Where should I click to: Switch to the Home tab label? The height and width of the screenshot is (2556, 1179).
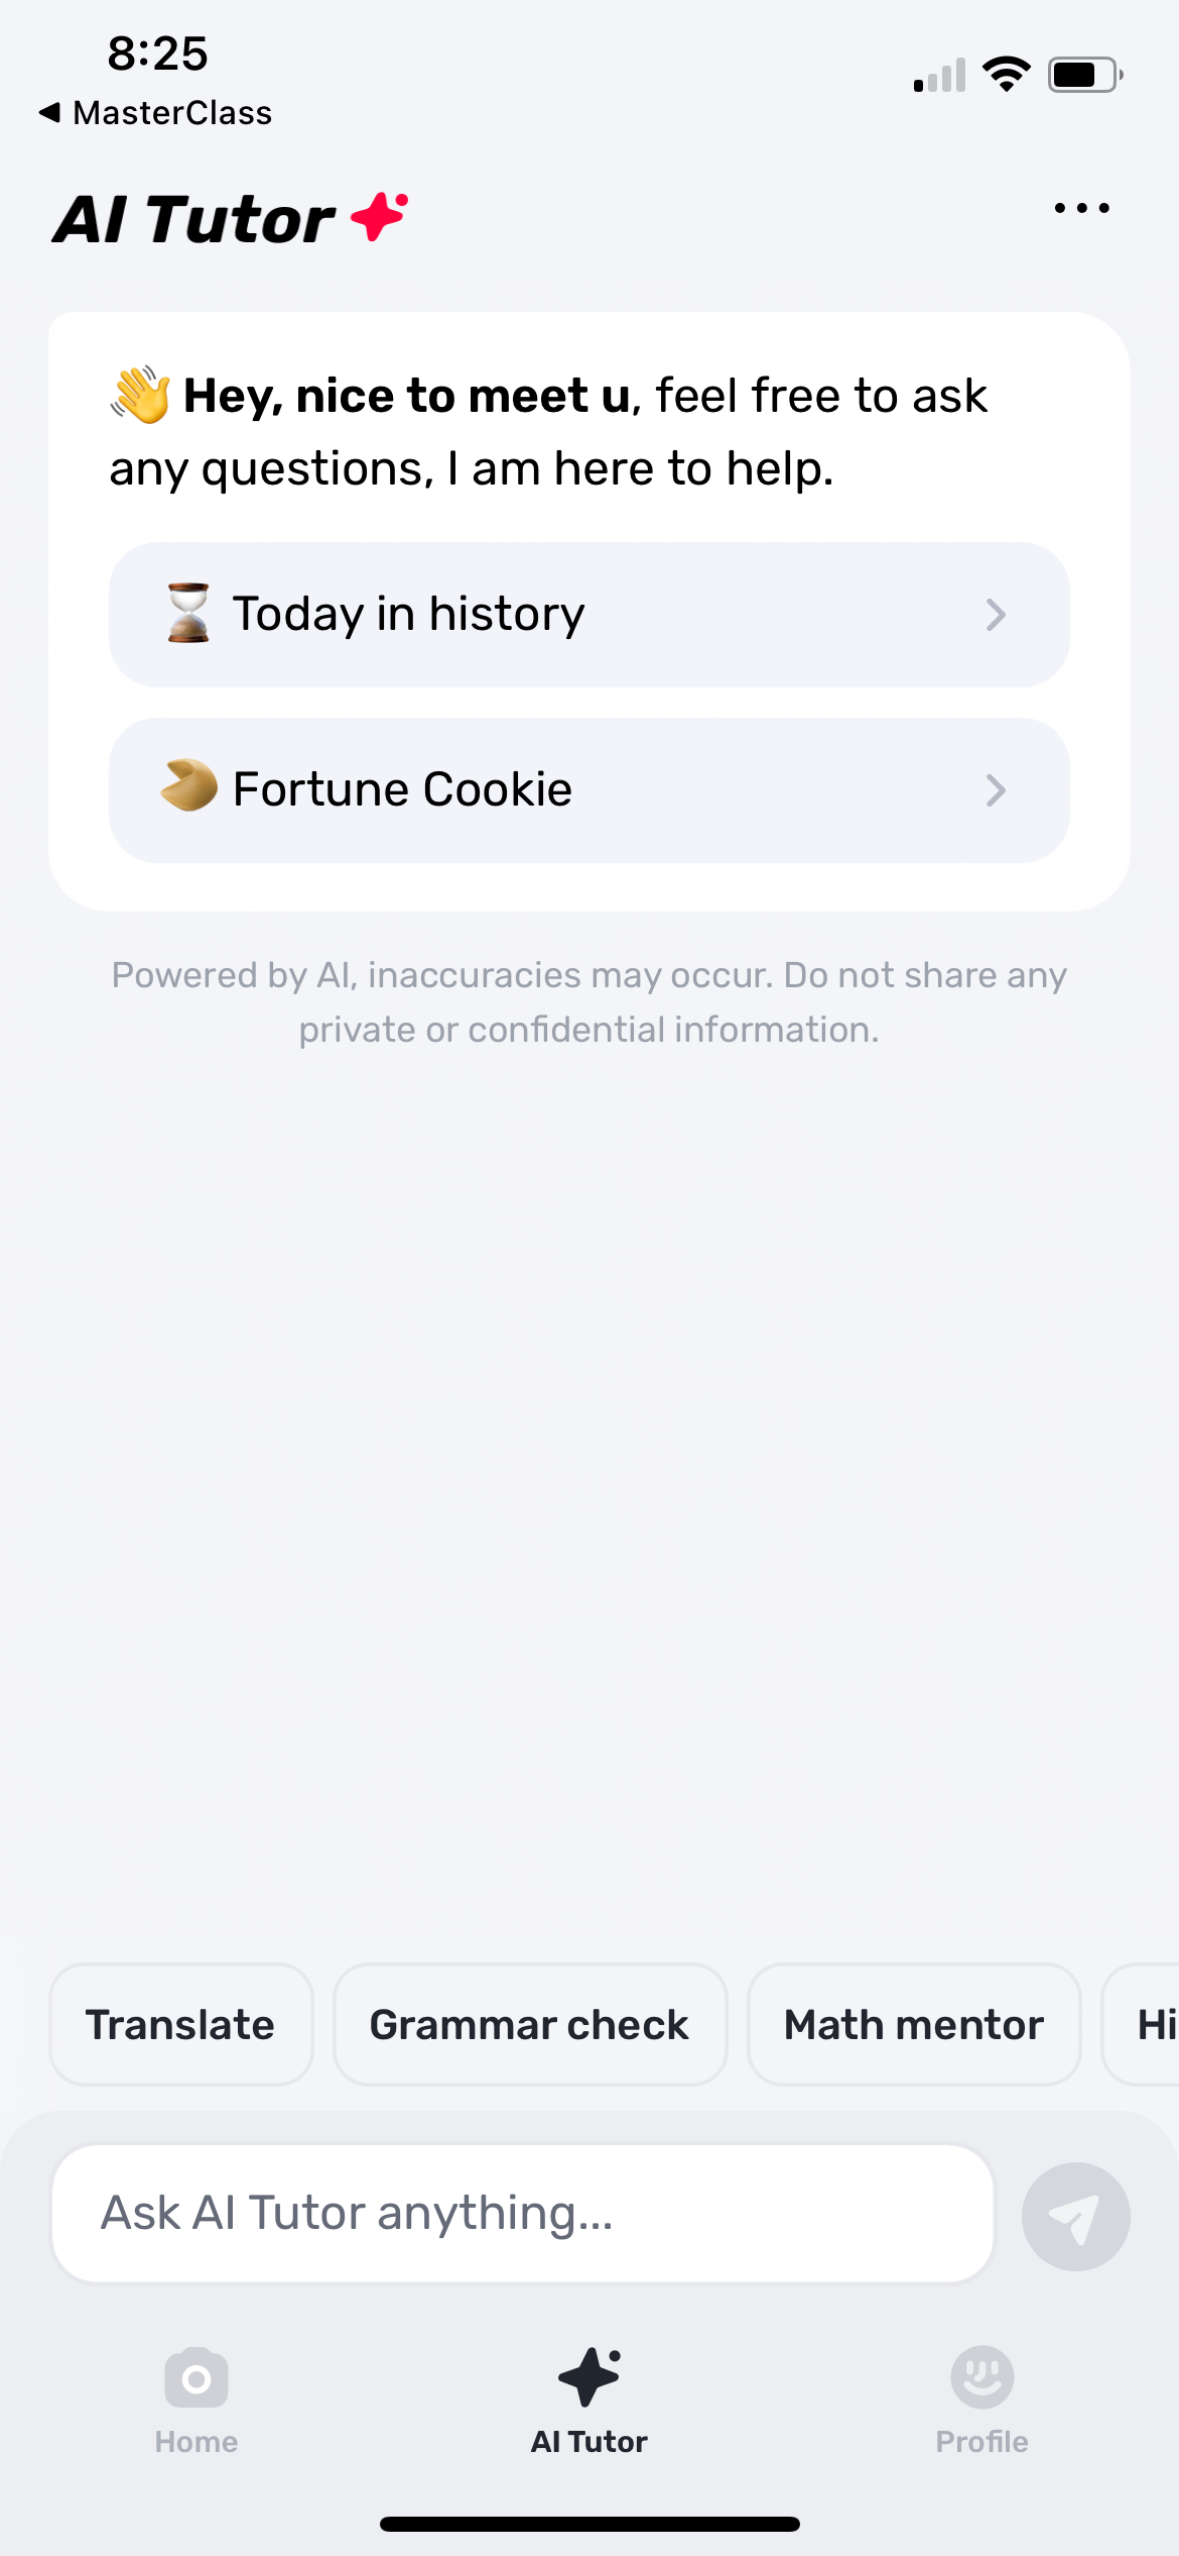click(196, 2441)
